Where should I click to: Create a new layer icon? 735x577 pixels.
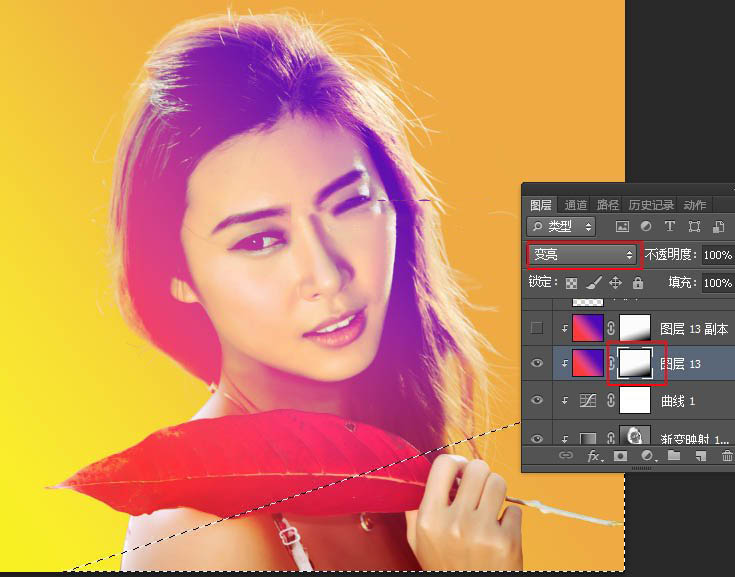(700, 456)
